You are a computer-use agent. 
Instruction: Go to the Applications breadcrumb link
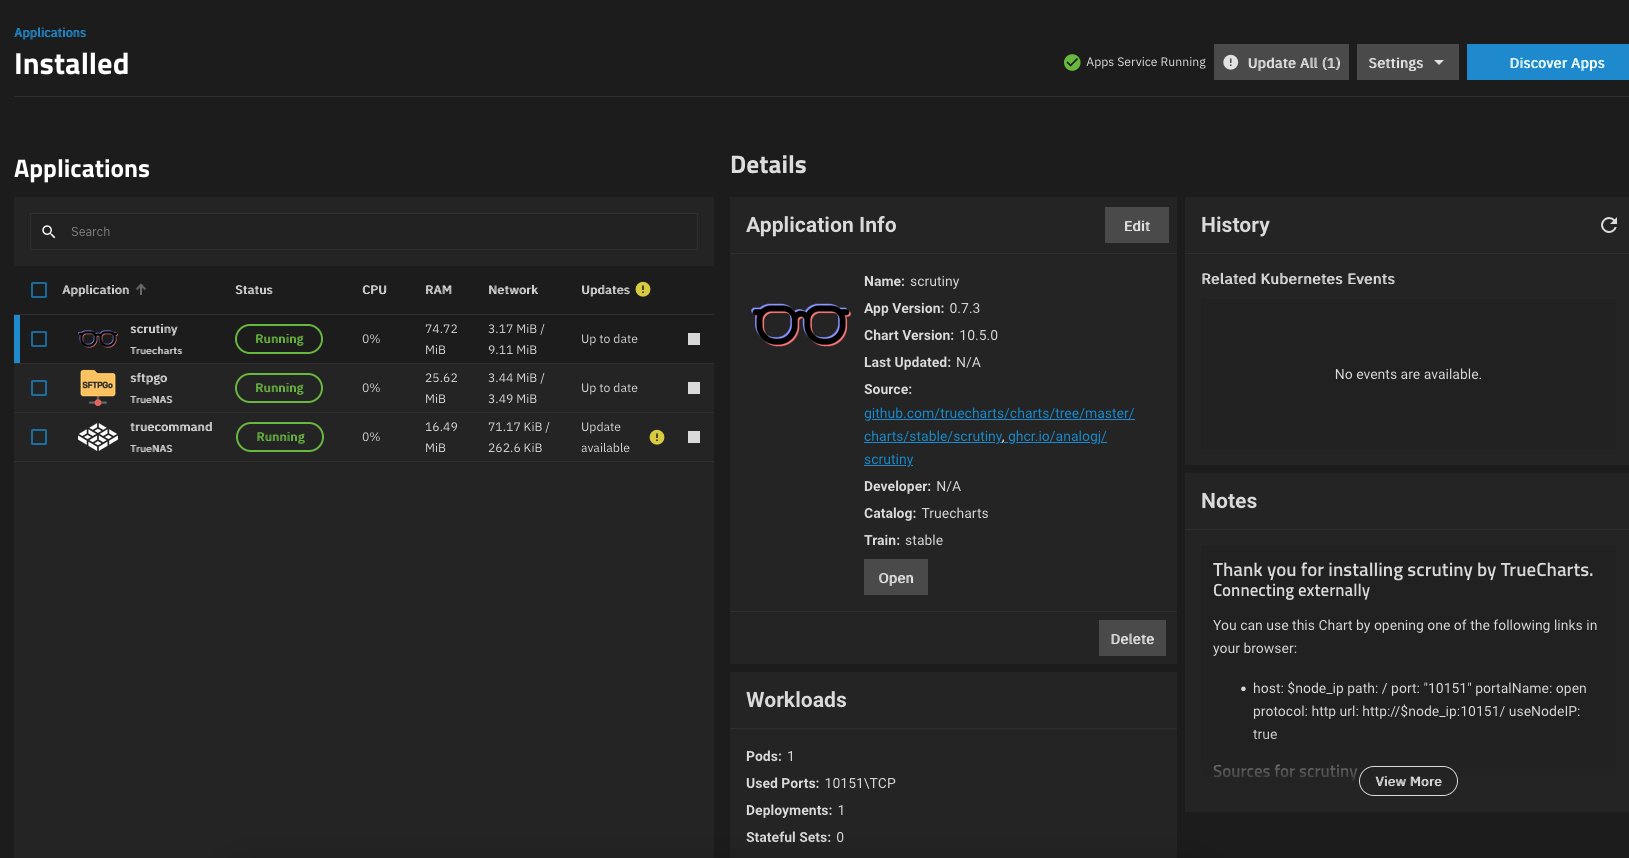coord(50,33)
